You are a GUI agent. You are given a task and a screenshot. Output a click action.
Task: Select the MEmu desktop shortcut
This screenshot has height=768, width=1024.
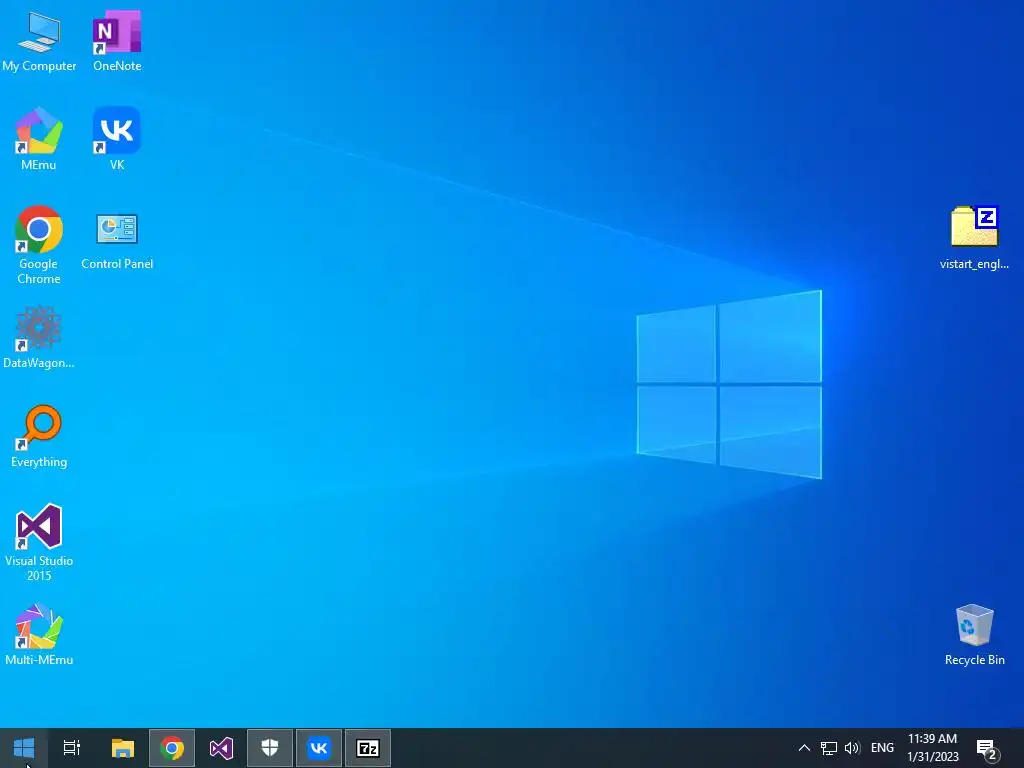tap(39, 139)
